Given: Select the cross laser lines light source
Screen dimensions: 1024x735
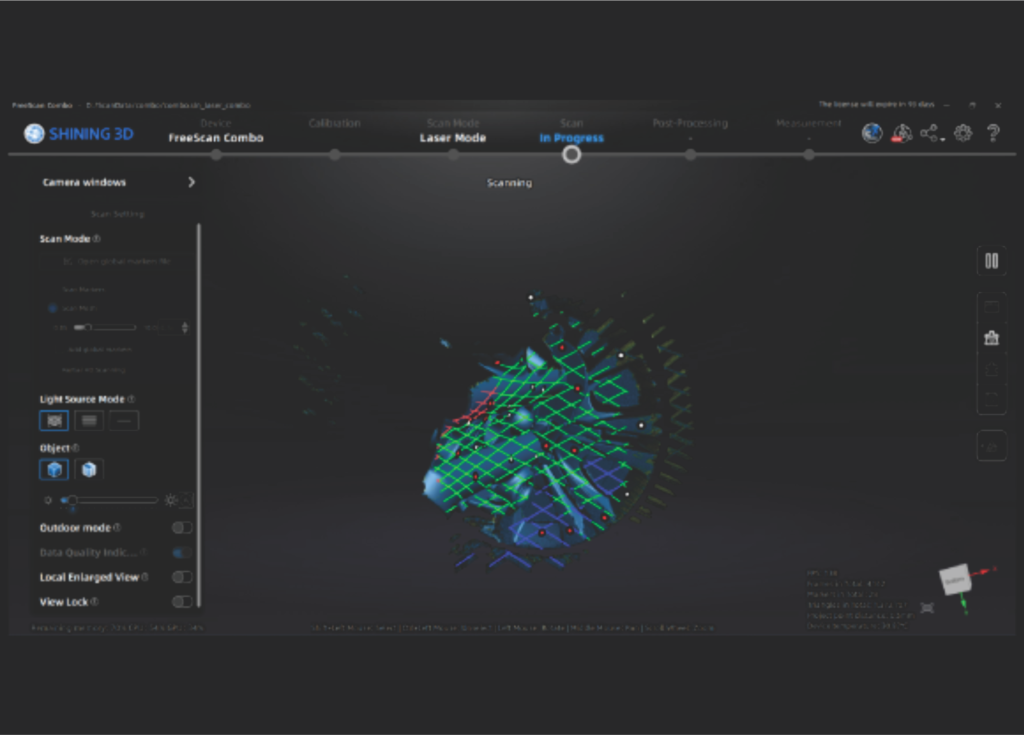Looking at the screenshot, I should click(54, 421).
